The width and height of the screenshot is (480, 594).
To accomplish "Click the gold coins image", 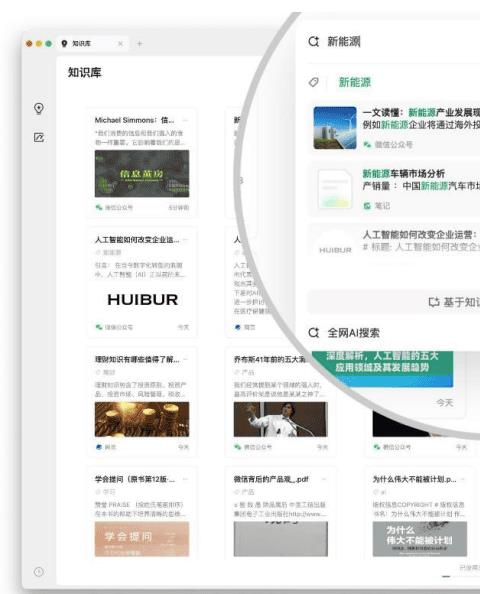I will 142,419.
